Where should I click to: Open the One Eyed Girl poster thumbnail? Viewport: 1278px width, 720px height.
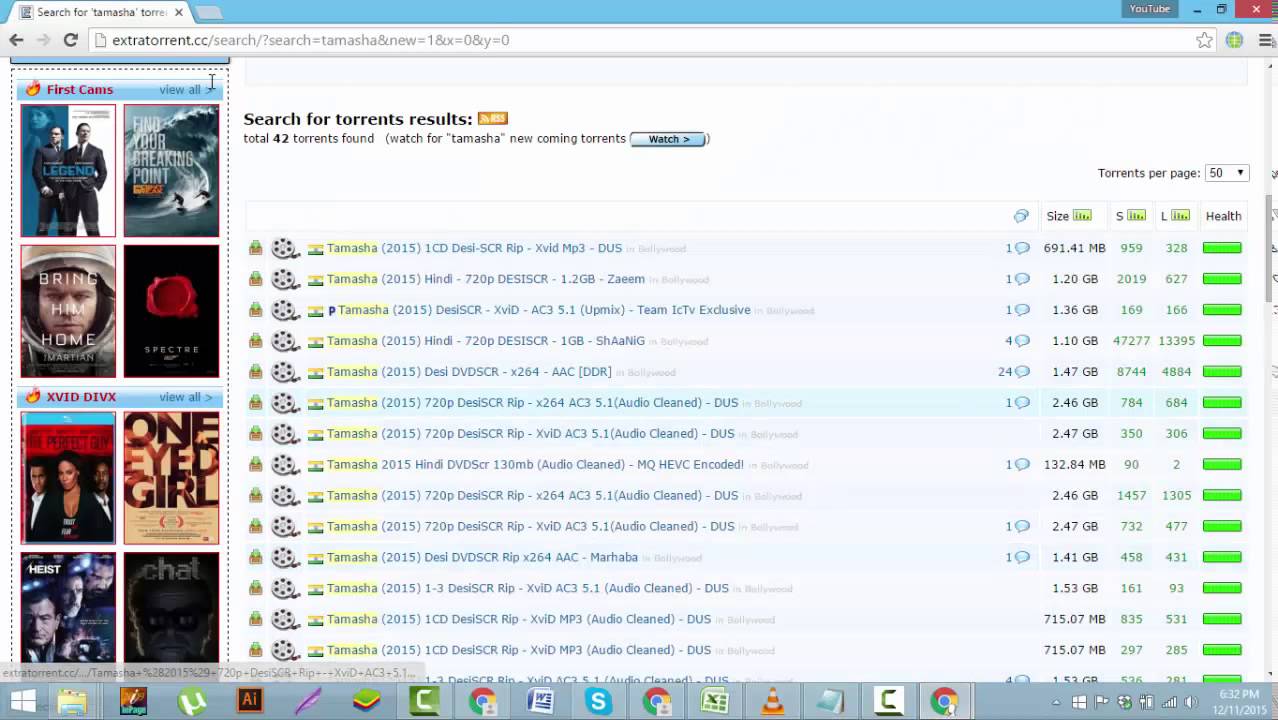[x=171, y=478]
